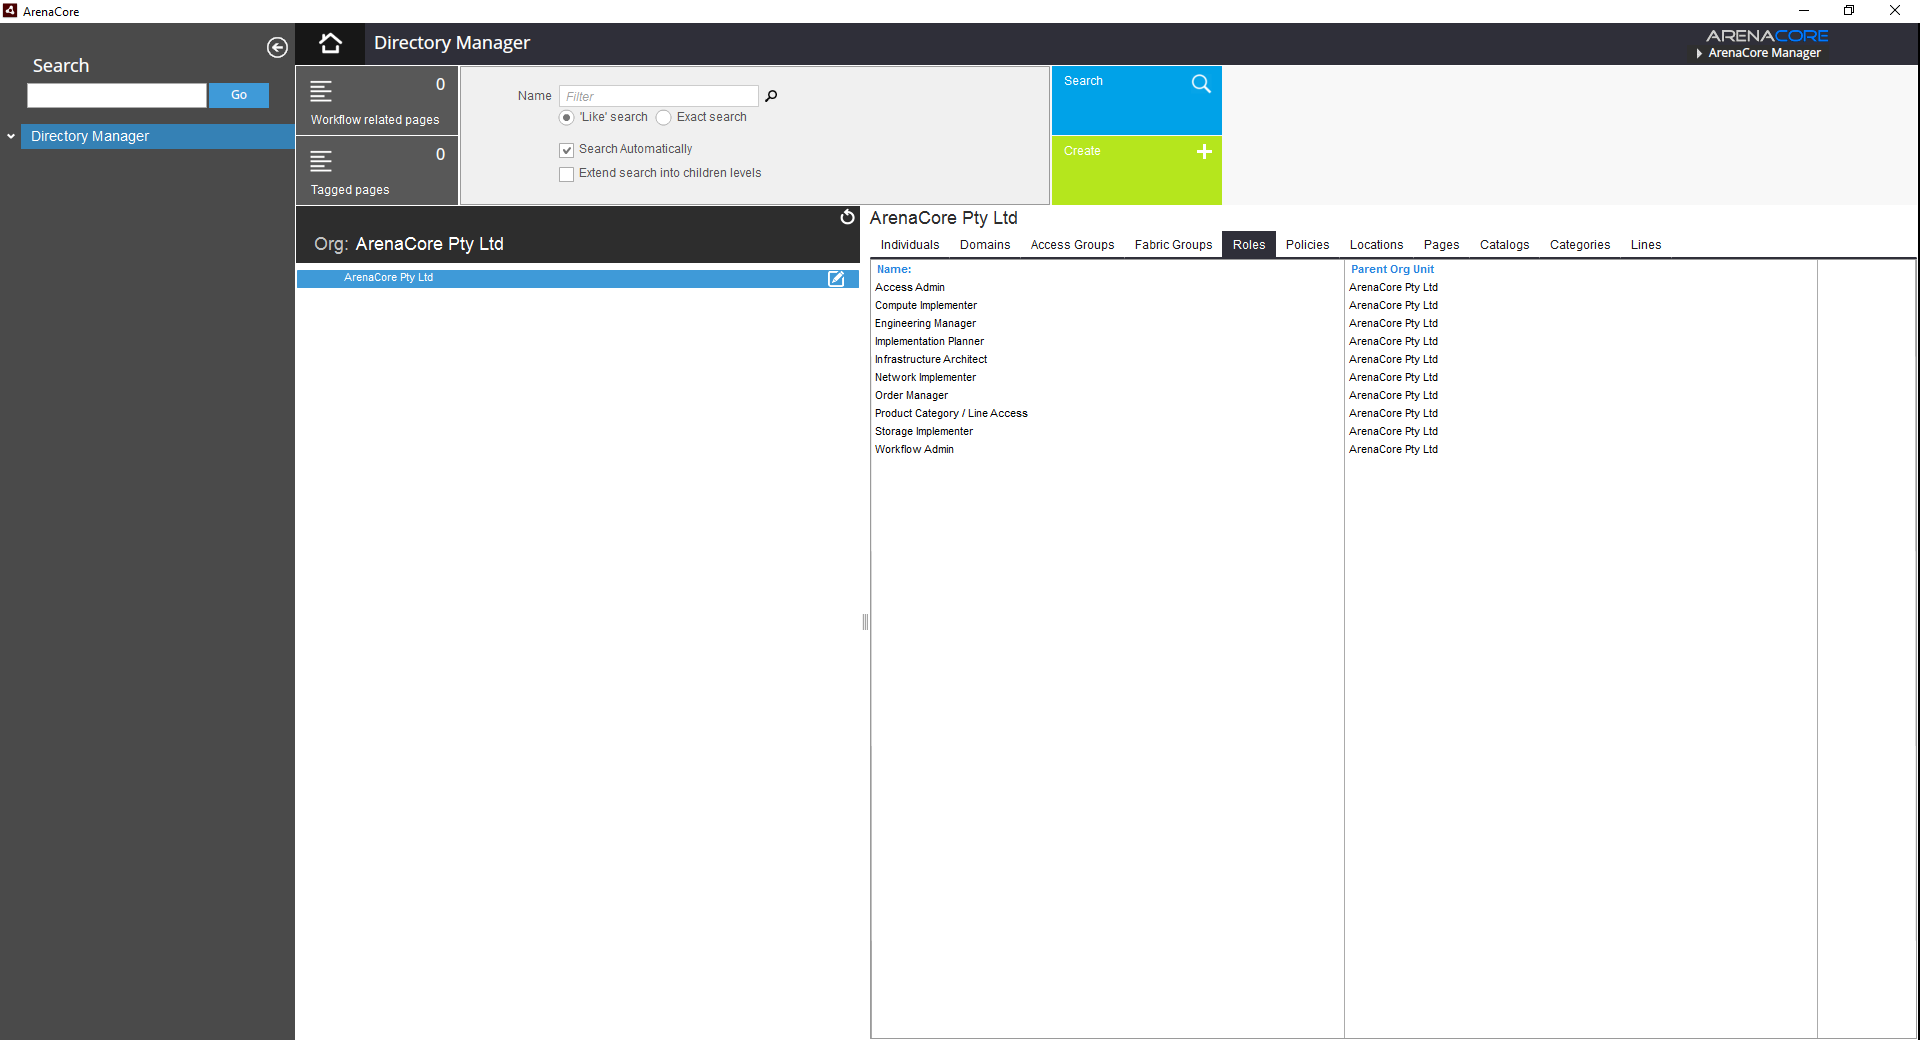
Task: Click the vertical splitter grip handle
Action: click(865, 622)
